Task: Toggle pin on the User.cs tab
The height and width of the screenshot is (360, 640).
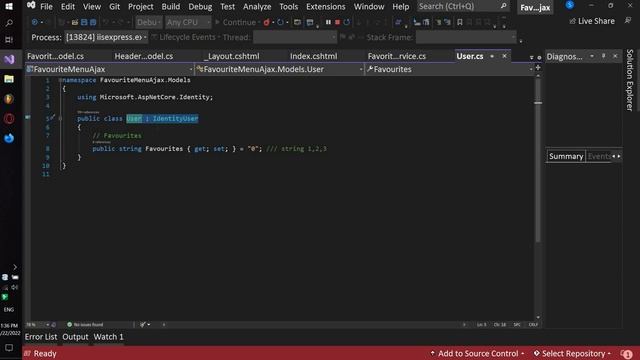Action: [492, 56]
